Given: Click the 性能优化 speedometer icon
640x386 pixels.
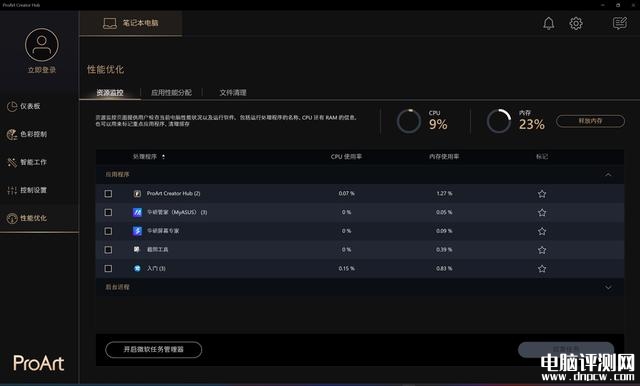Looking at the screenshot, I should point(12,218).
